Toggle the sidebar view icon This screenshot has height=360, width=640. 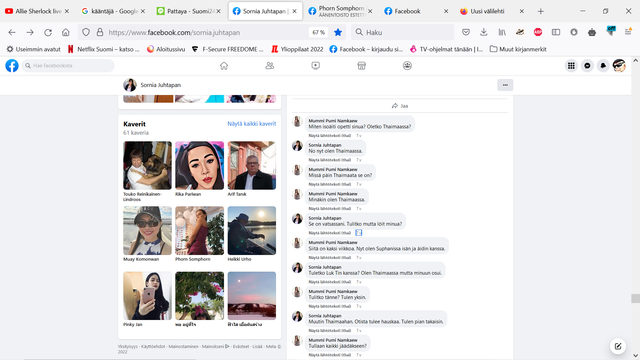(556, 32)
